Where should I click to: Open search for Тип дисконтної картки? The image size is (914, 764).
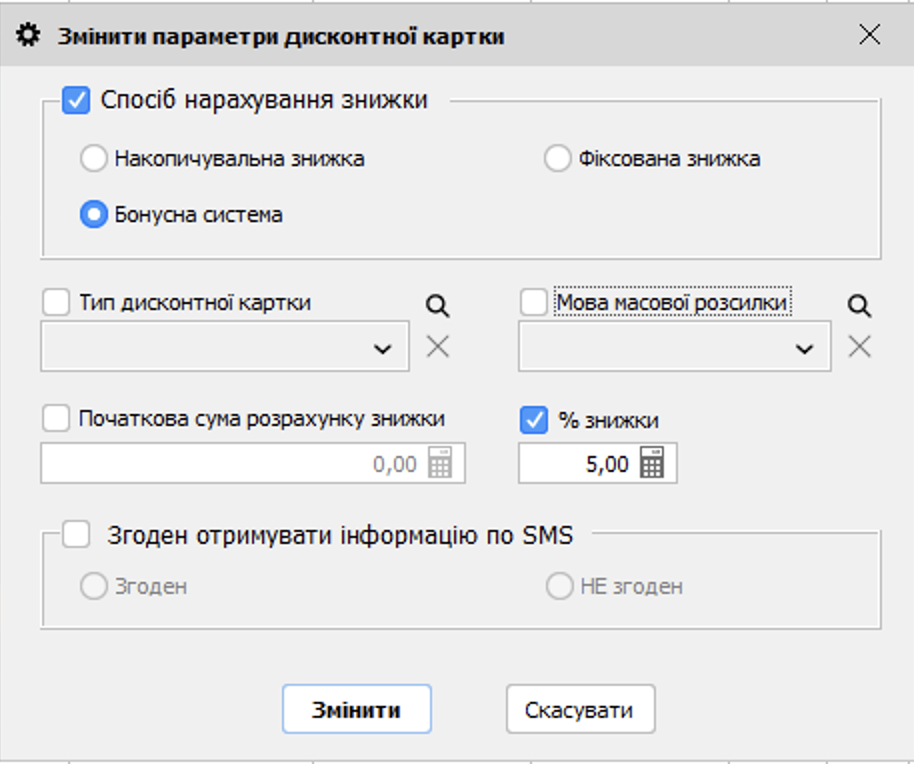tap(438, 305)
